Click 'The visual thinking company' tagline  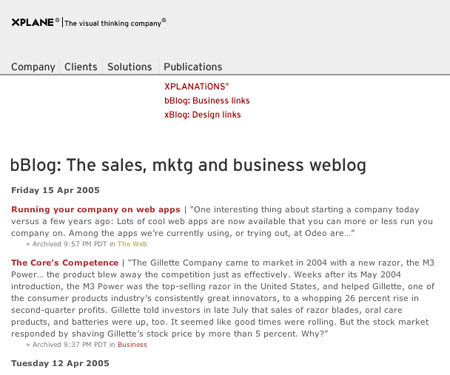[114, 23]
